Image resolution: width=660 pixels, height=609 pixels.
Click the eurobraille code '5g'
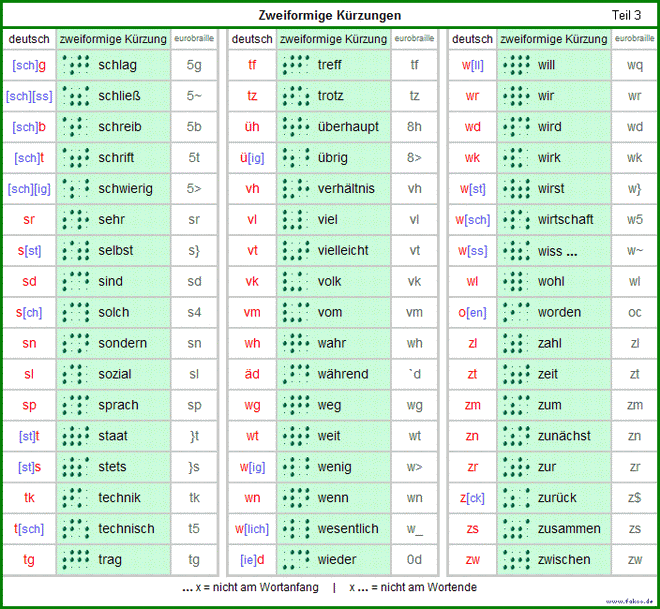(x=194, y=65)
